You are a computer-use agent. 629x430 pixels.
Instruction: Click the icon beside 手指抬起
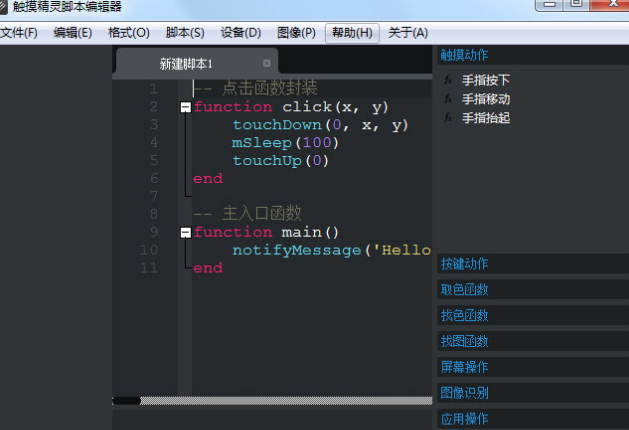[x=448, y=118]
